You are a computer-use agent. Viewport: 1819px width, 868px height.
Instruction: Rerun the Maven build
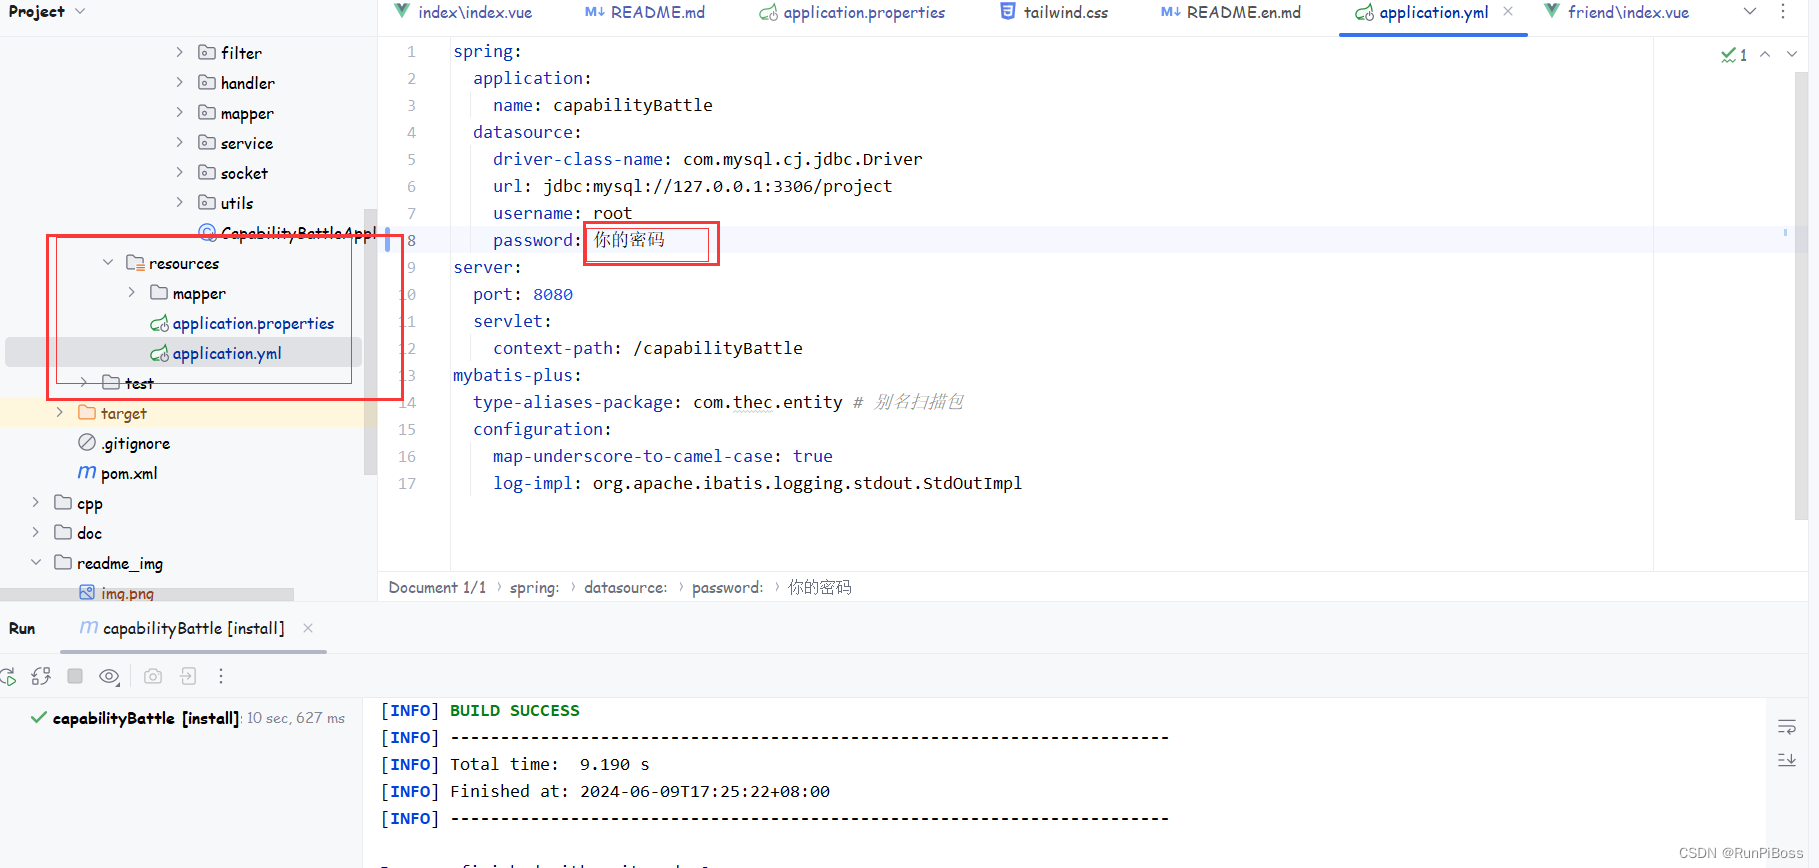(x=7, y=677)
